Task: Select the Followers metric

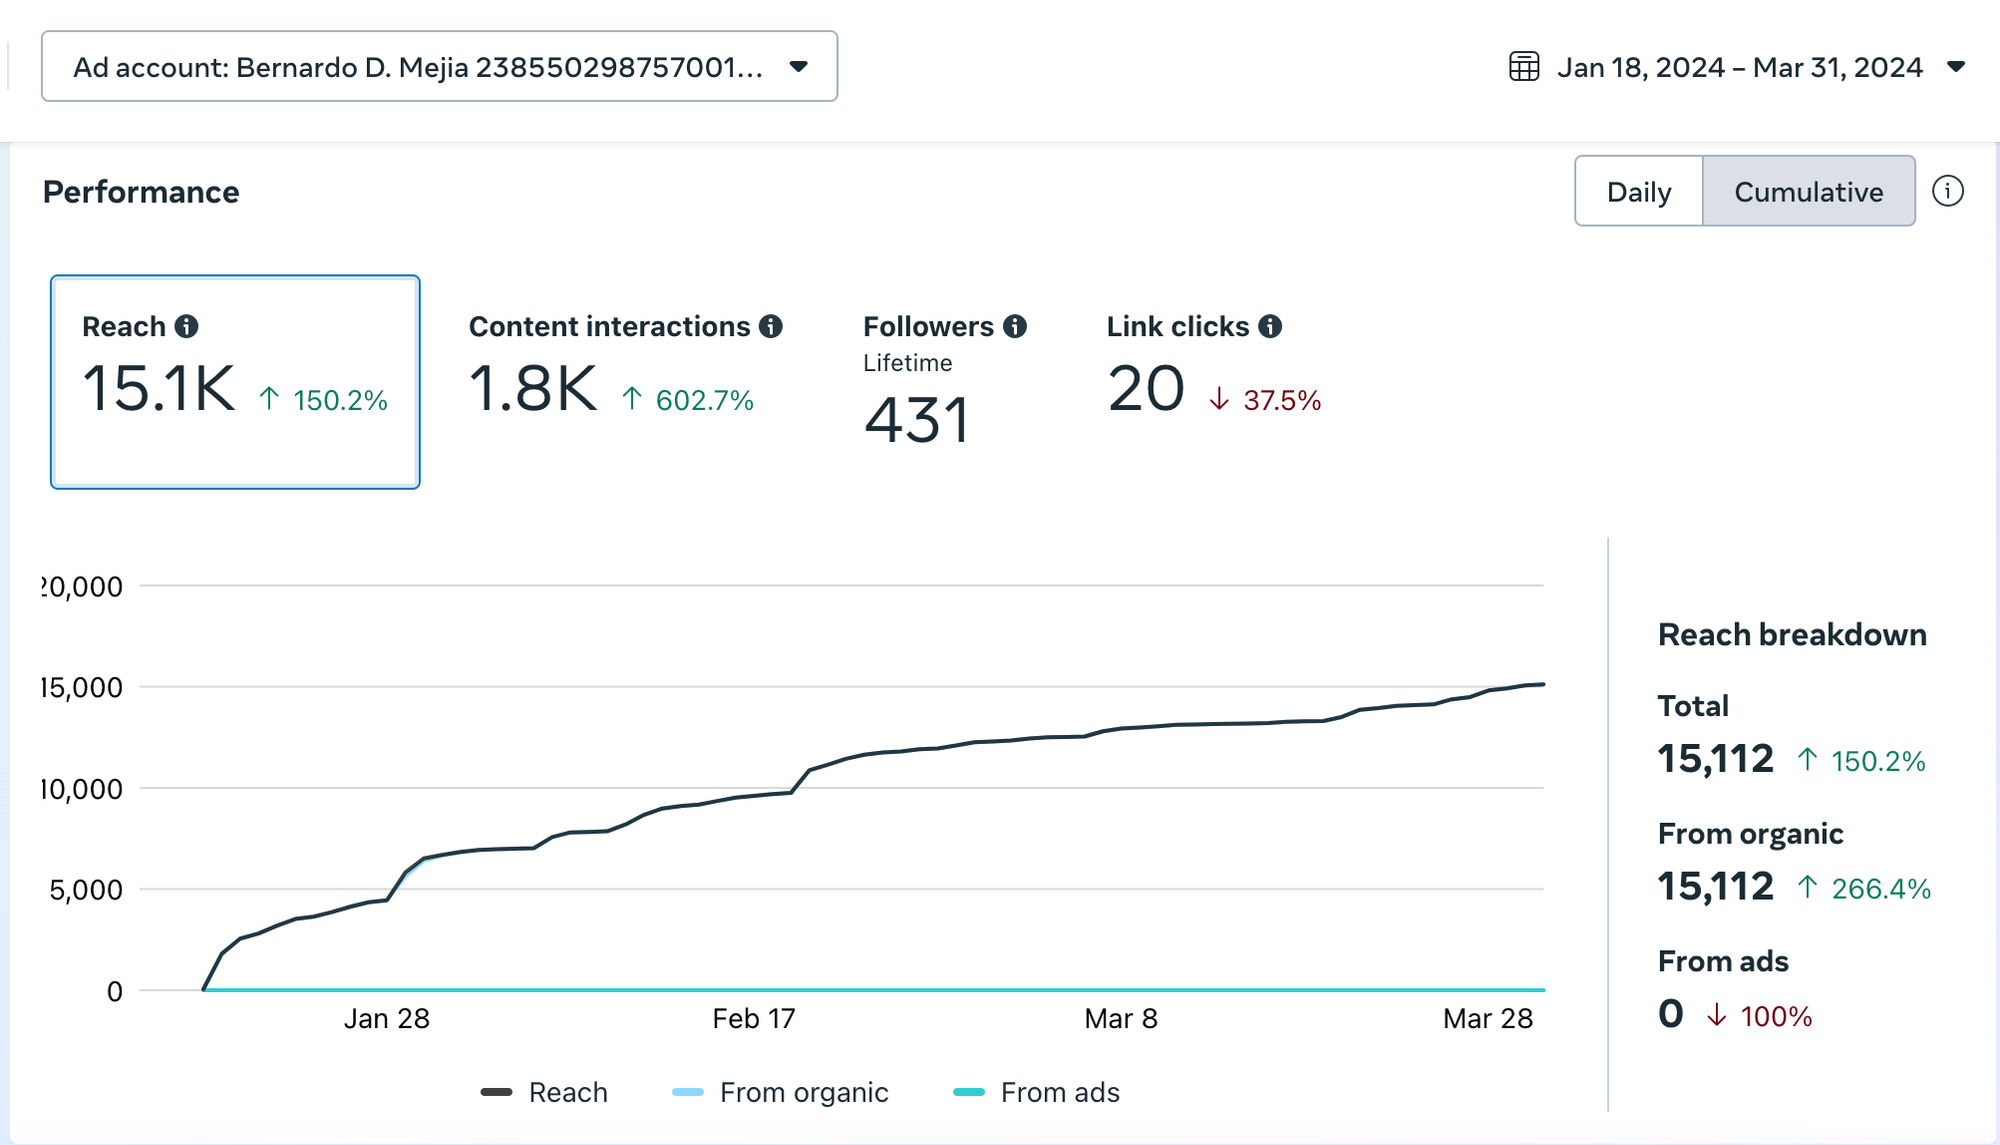Action: pyautogui.click(x=944, y=380)
